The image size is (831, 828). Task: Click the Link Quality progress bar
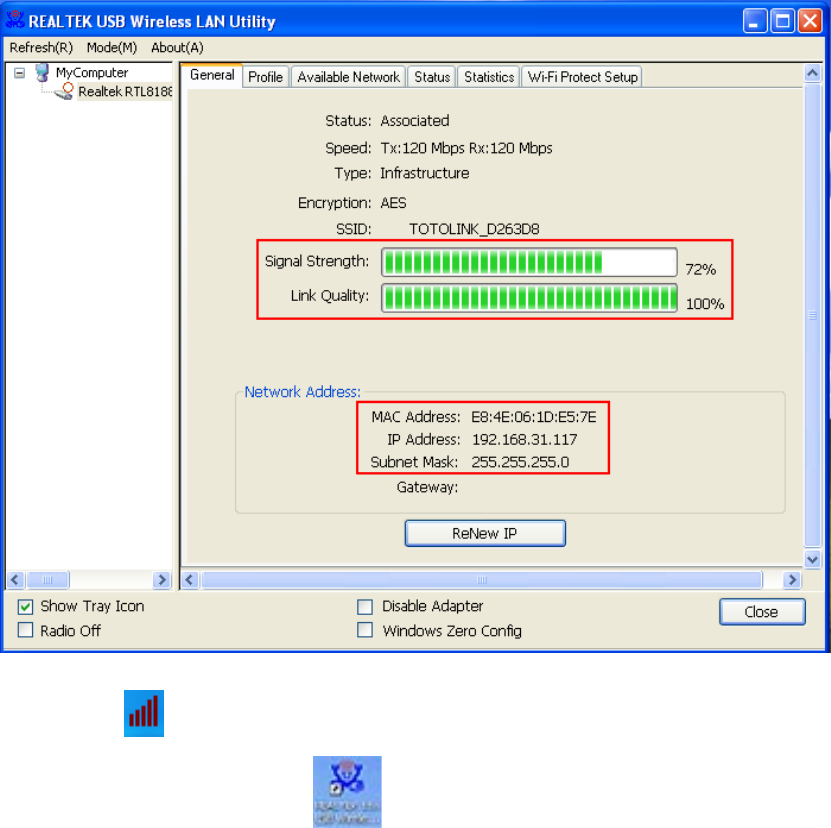[x=529, y=297]
